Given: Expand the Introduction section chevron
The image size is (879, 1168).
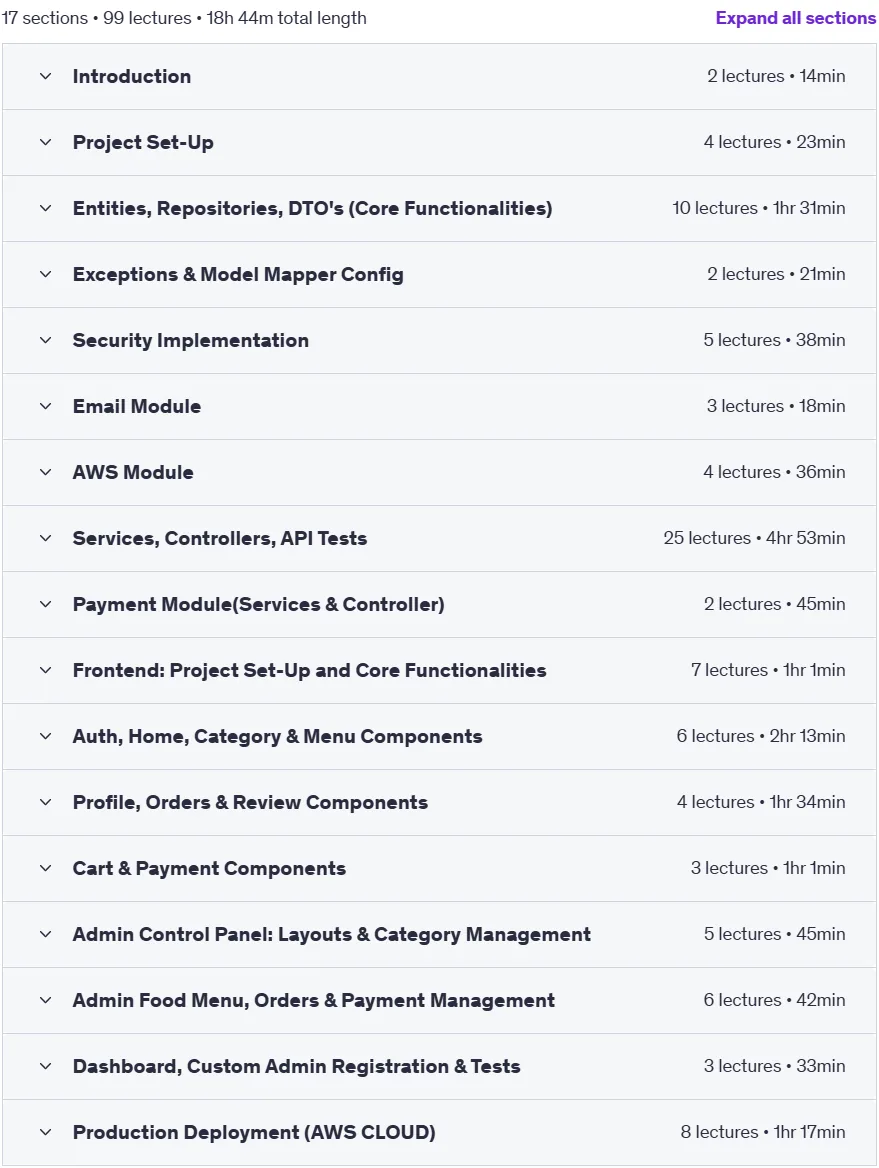Looking at the screenshot, I should pyautogui.click(x=45, y=76).
